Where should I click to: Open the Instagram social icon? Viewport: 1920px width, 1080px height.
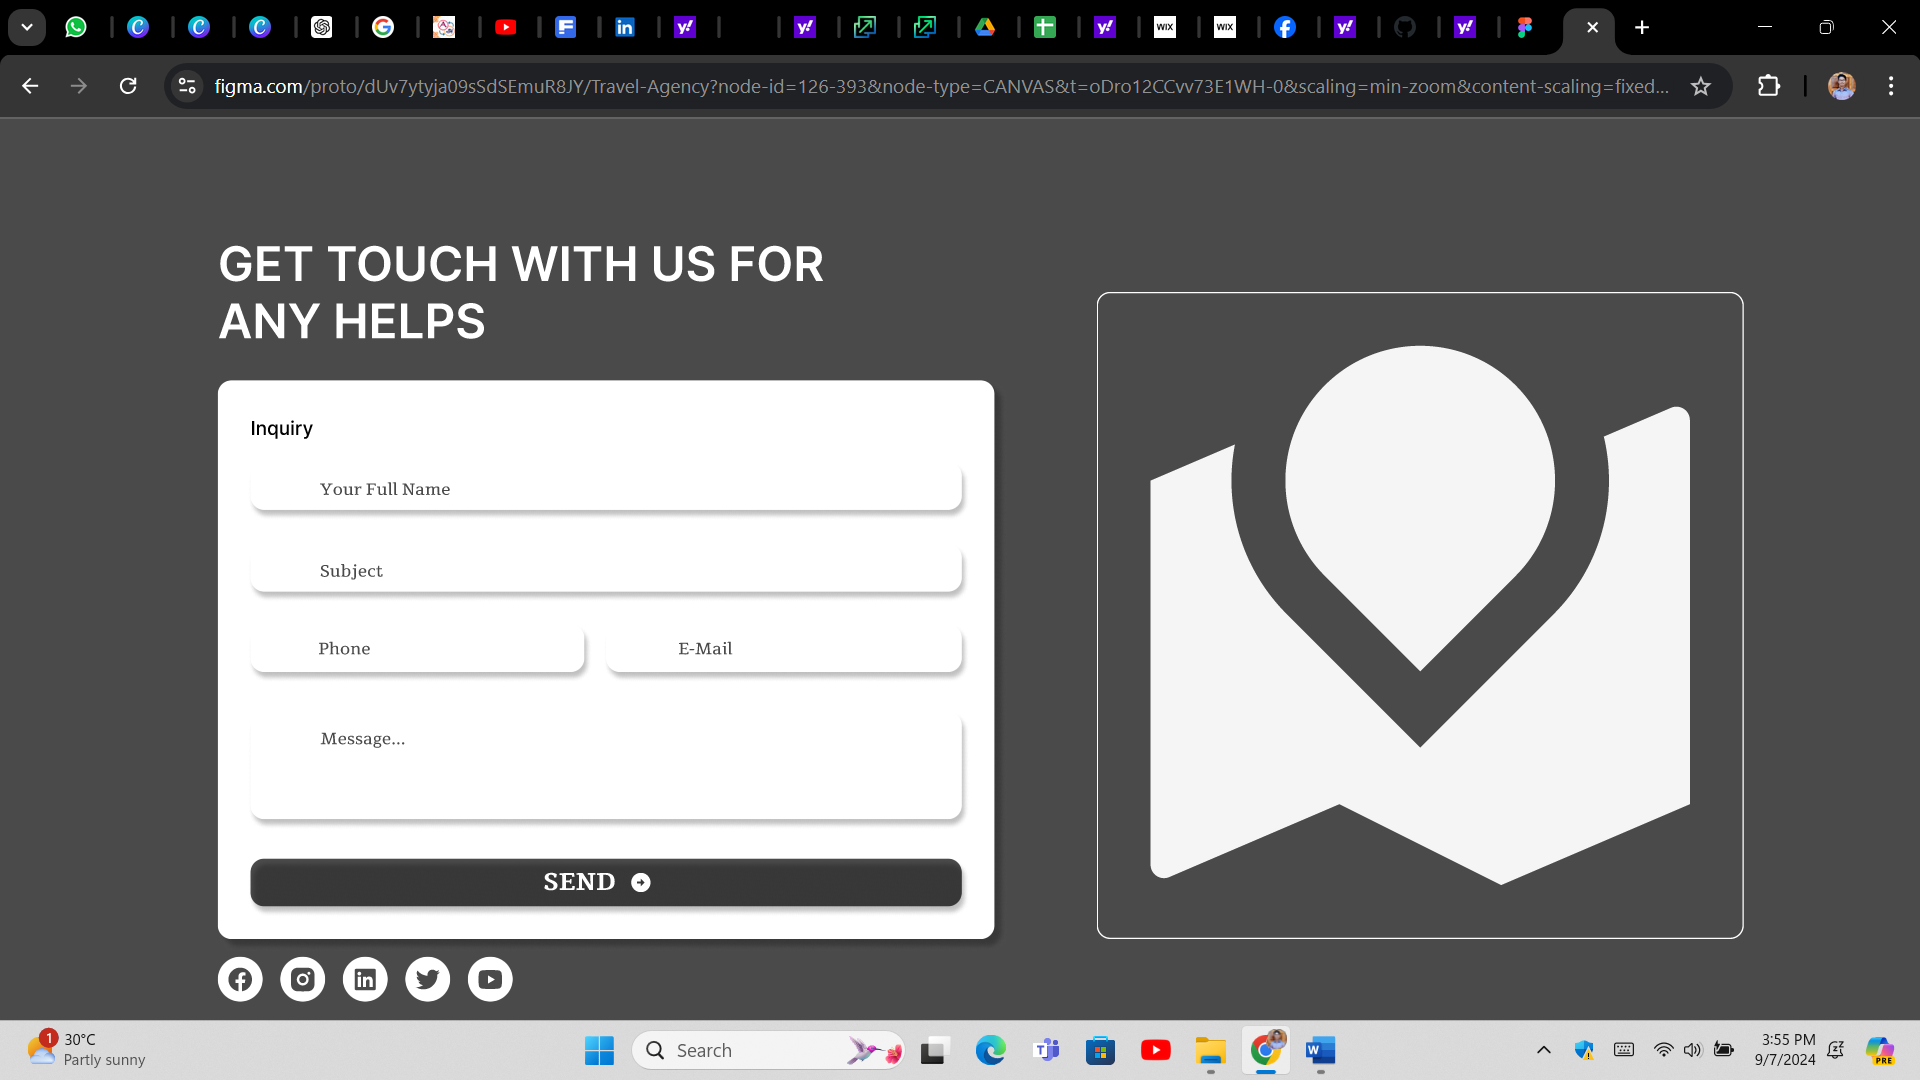point(302,979)
